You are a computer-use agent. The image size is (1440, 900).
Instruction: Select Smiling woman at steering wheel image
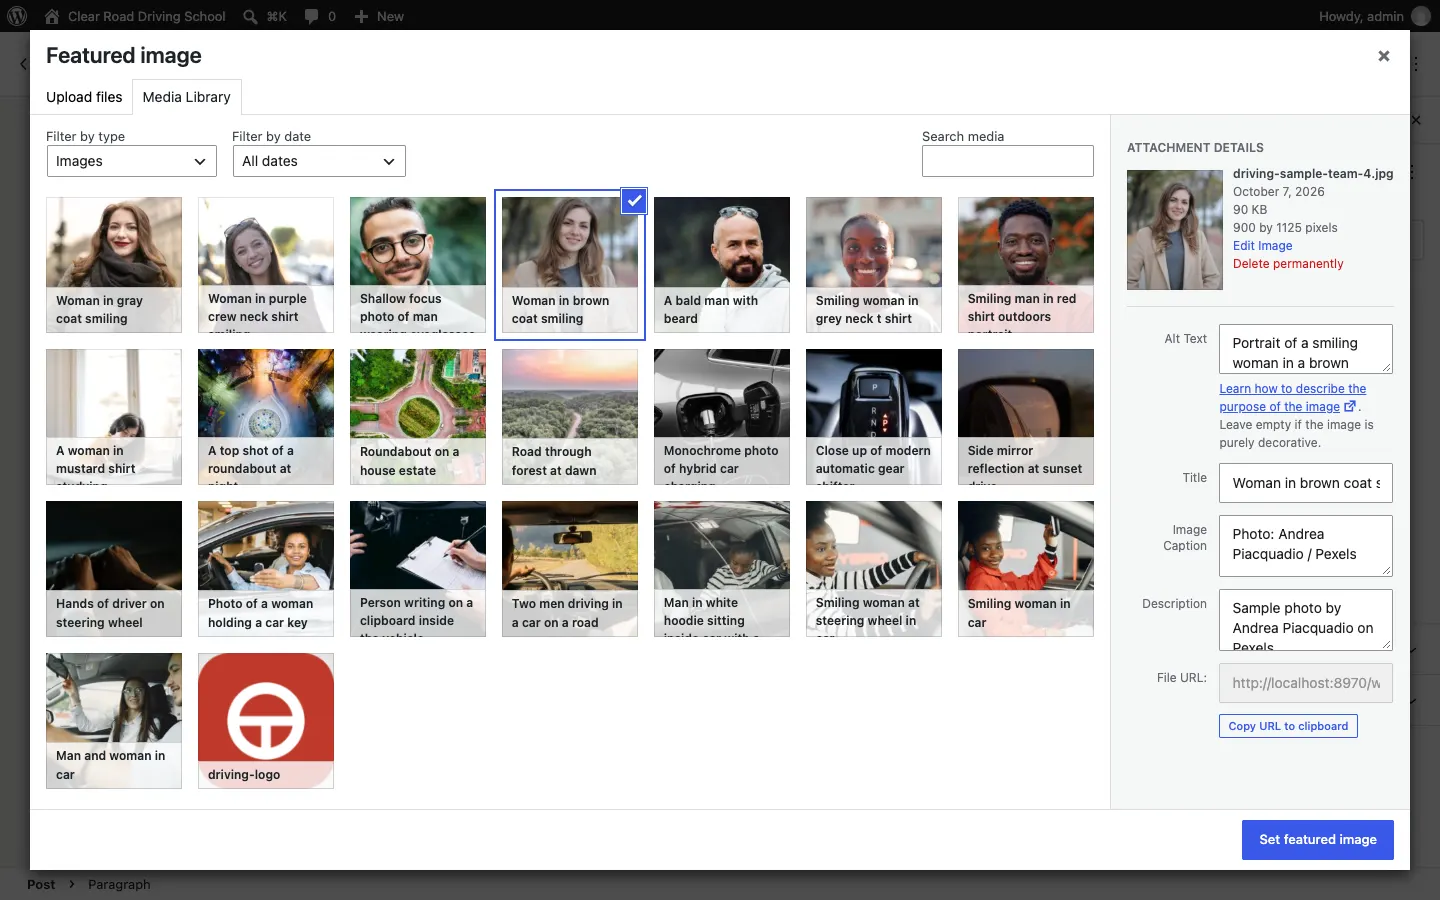874,569
